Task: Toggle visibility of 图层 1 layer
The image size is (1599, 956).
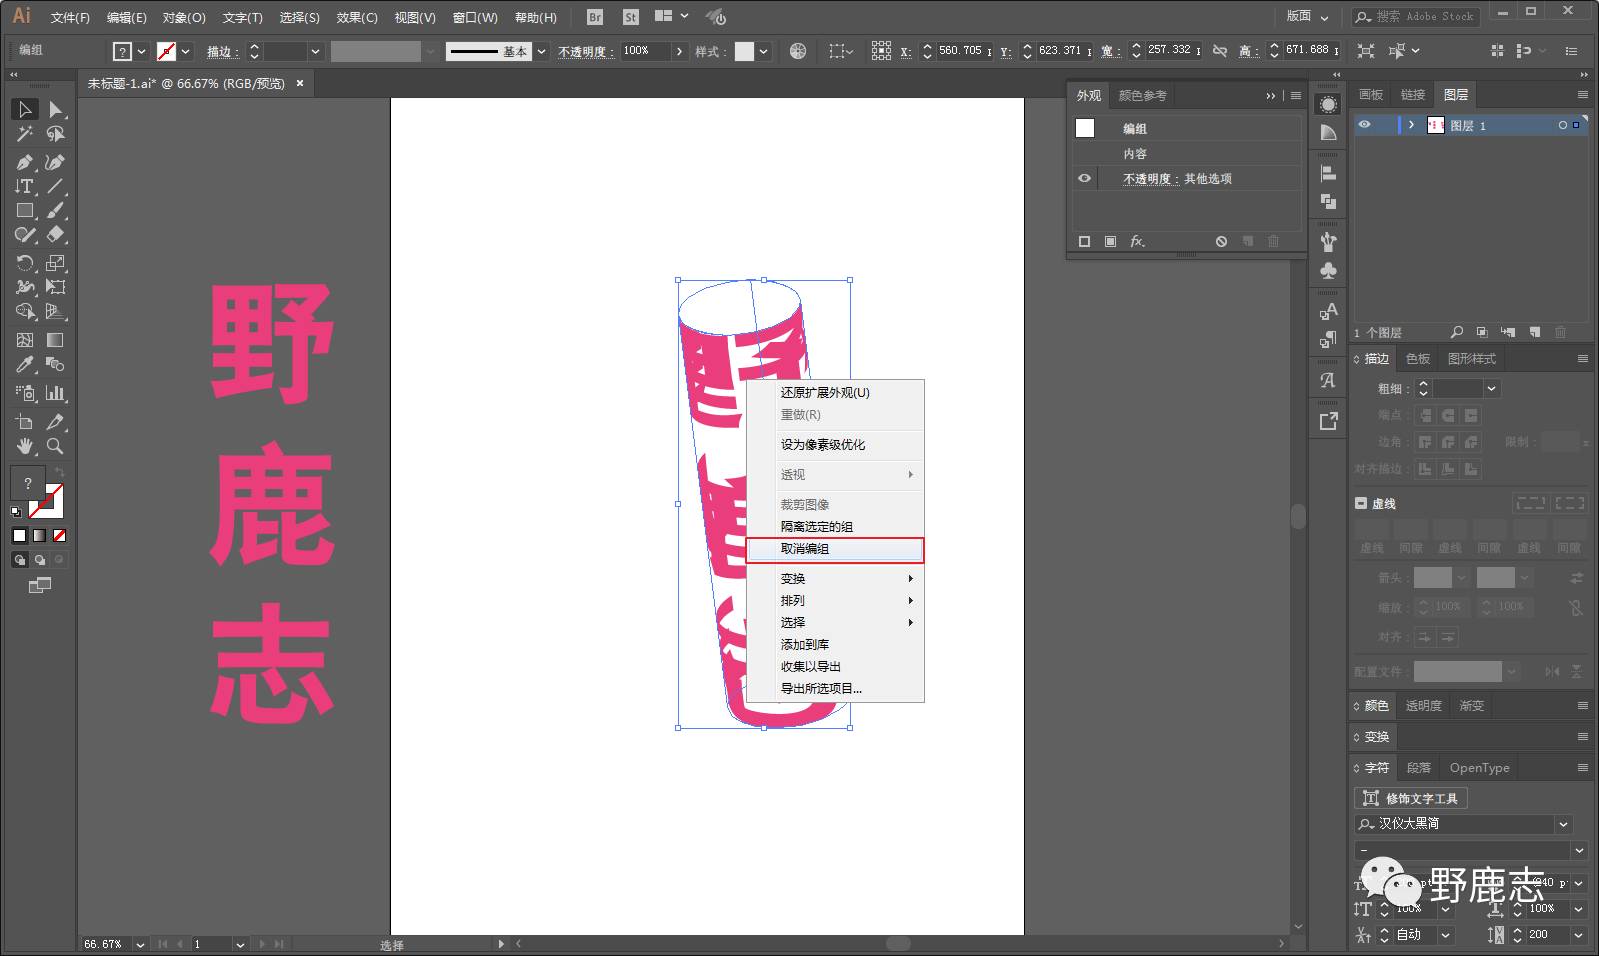Action: click(1364, 125)
